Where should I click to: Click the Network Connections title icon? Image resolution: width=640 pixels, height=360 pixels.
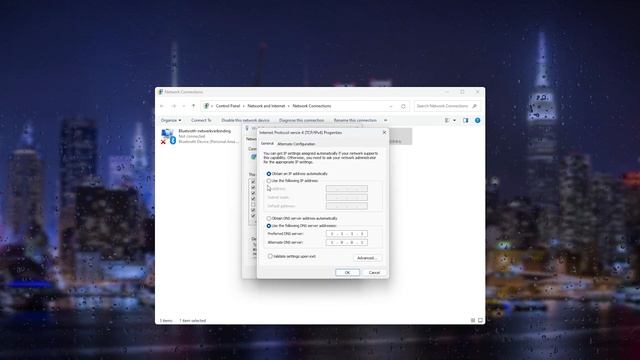[x=160, y=92]
